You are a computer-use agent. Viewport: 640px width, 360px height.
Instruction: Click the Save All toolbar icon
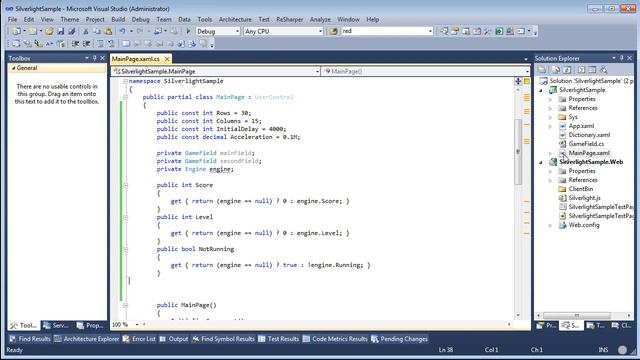[72, 31]
